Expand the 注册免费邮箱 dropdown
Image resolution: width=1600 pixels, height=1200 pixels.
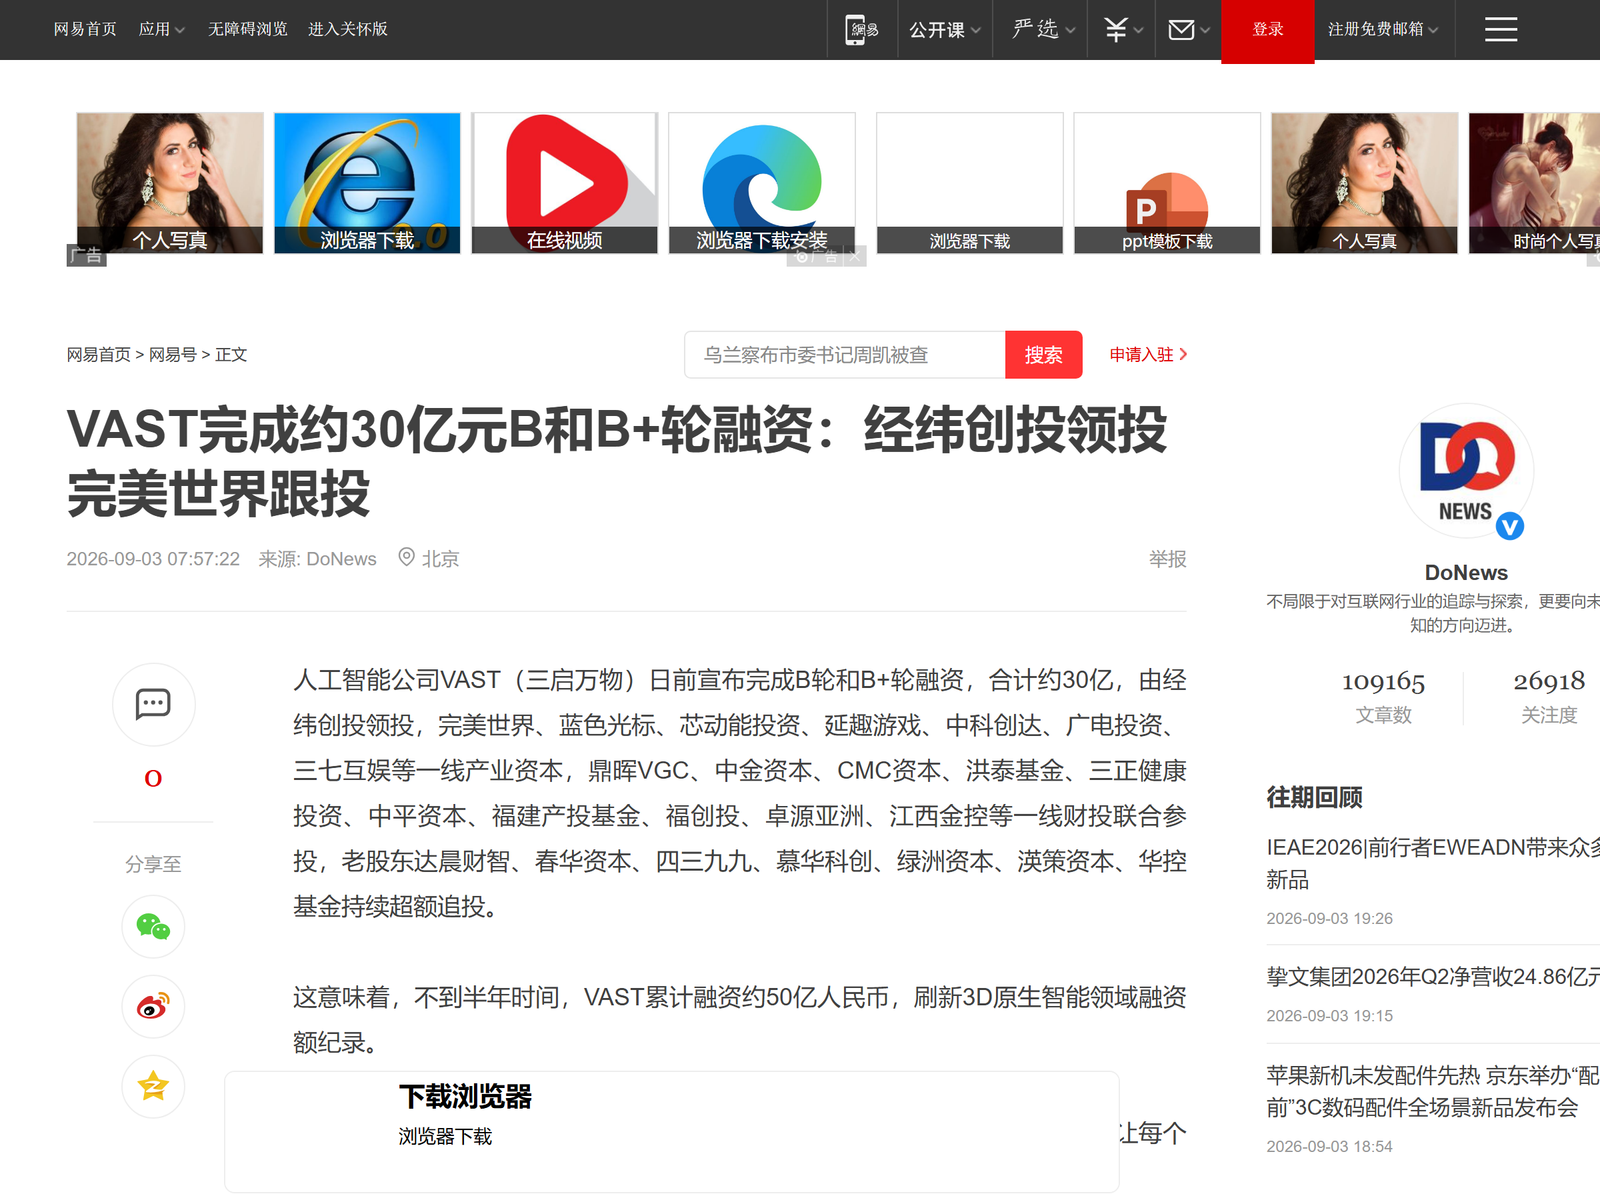coord(1383,30)
